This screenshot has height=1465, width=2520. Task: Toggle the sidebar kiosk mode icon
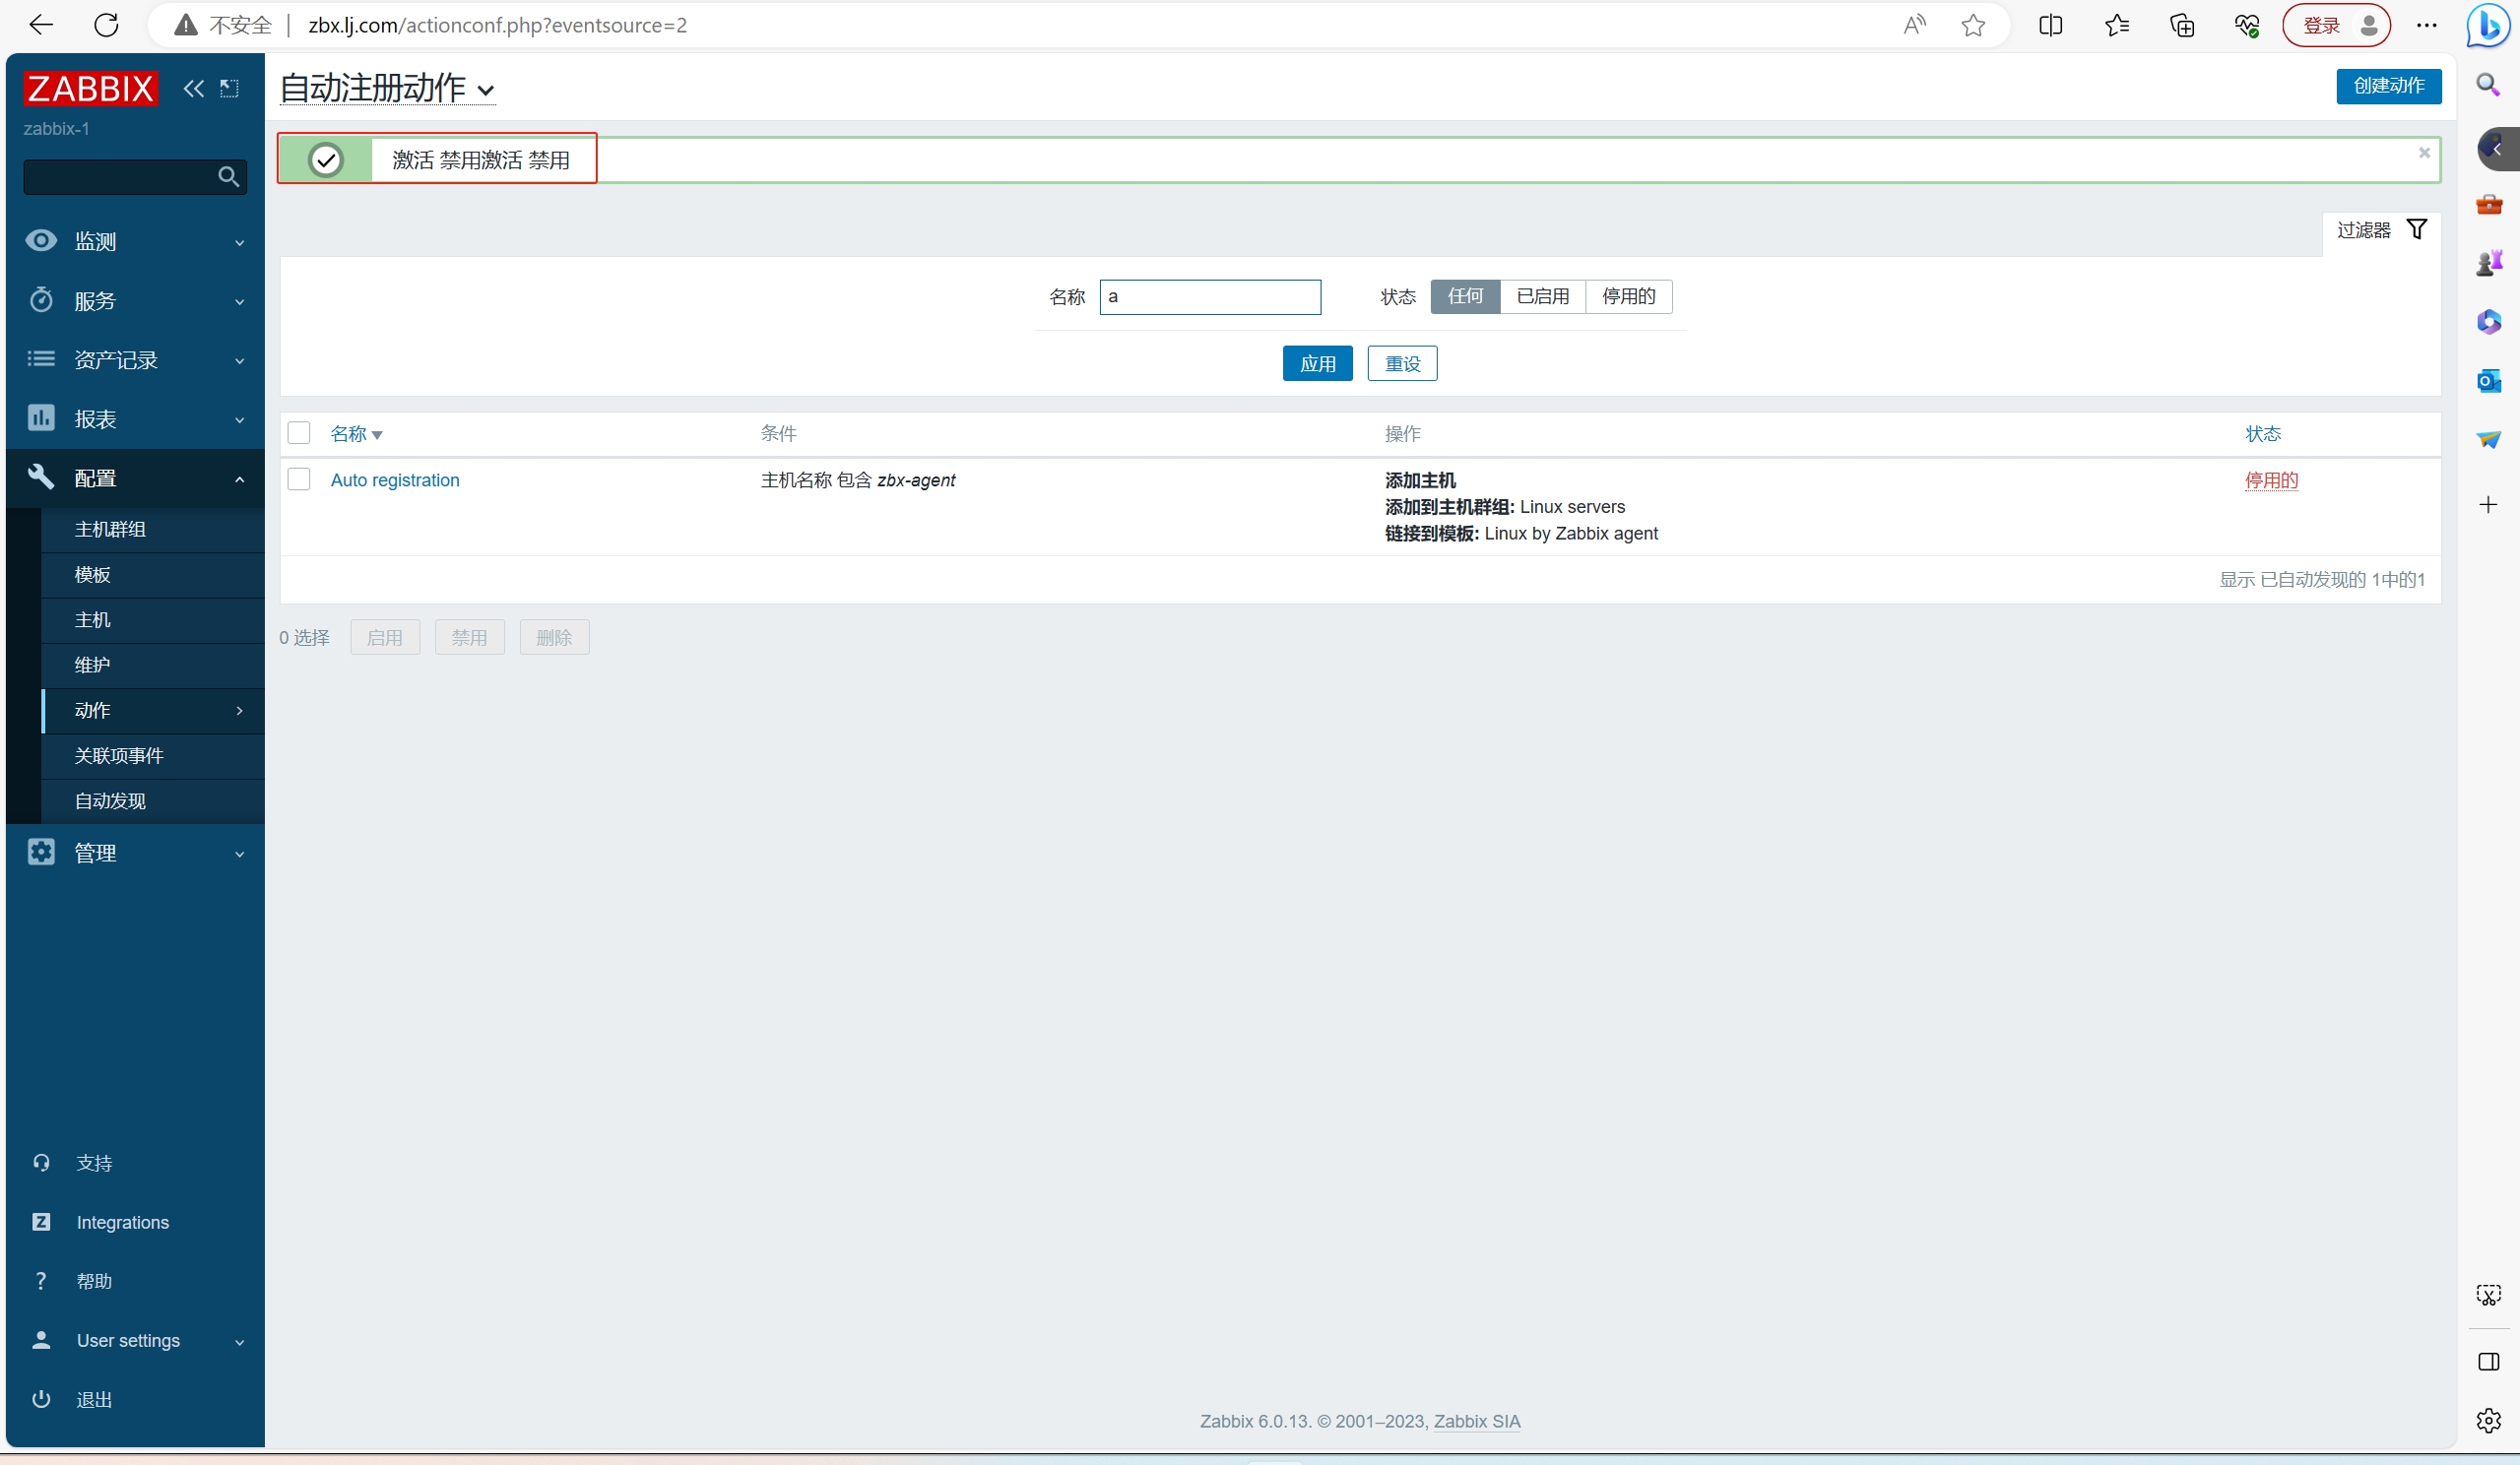(230, 89)
